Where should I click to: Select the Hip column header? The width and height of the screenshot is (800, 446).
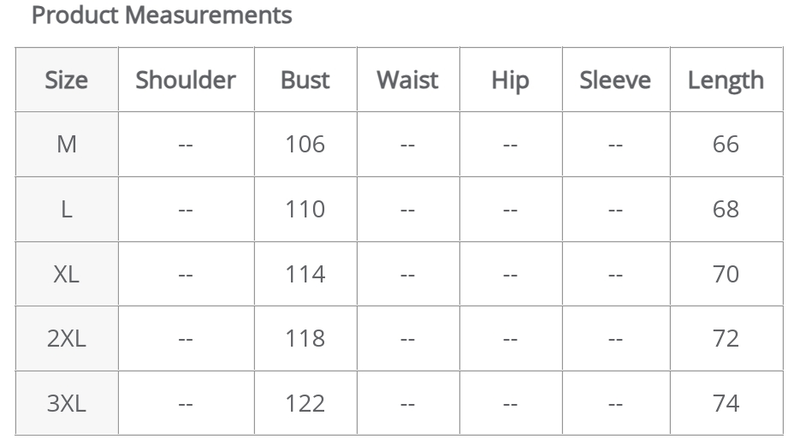click(x=510, y=80)
